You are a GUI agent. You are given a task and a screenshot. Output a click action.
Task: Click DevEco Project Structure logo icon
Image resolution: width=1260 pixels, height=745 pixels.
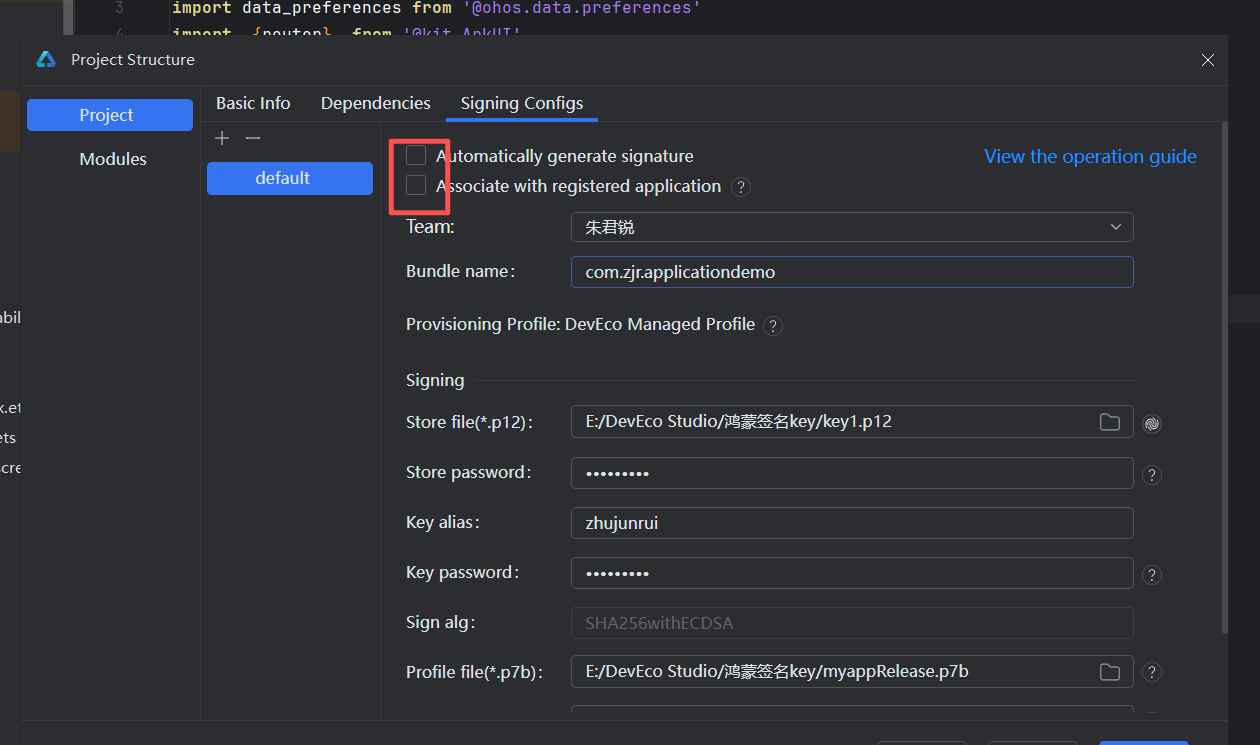(x=46, y=60)
